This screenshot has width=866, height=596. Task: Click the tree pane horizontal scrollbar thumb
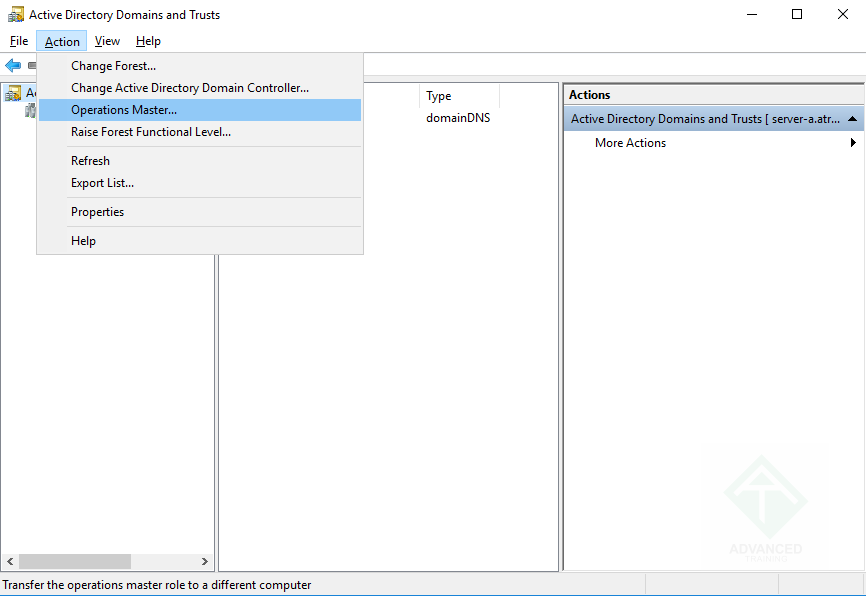pos(75,561)
